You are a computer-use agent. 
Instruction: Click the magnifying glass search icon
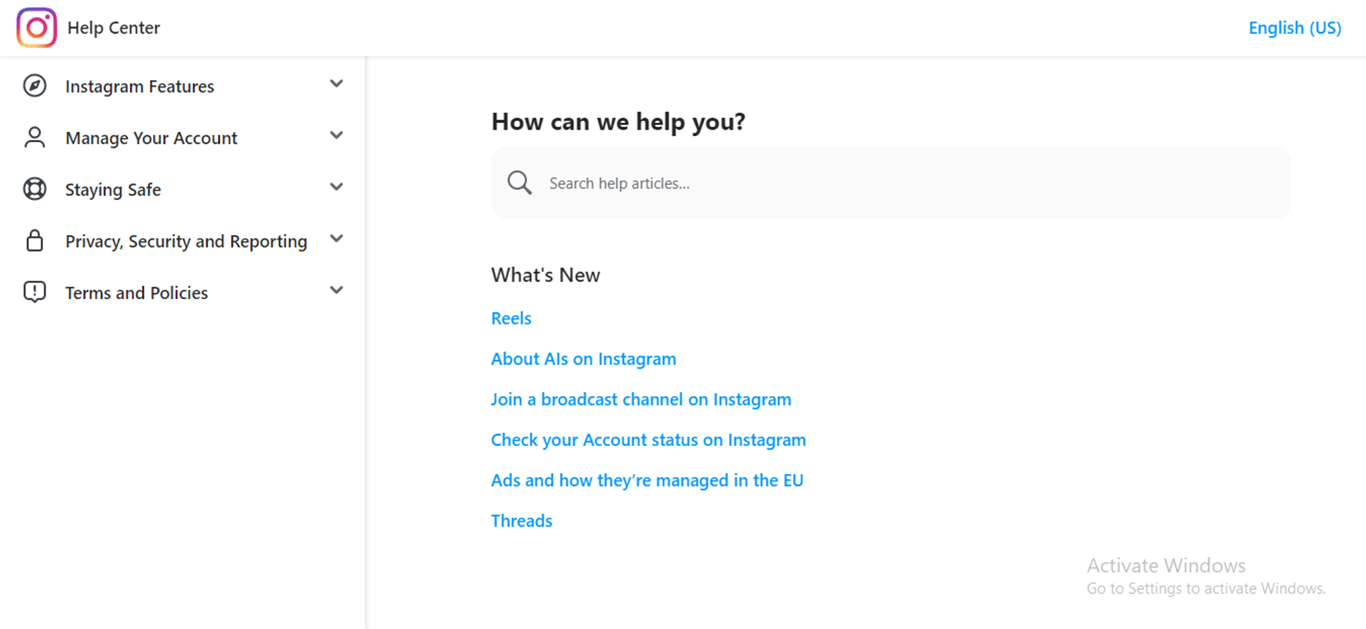click(x=519, y=183)
